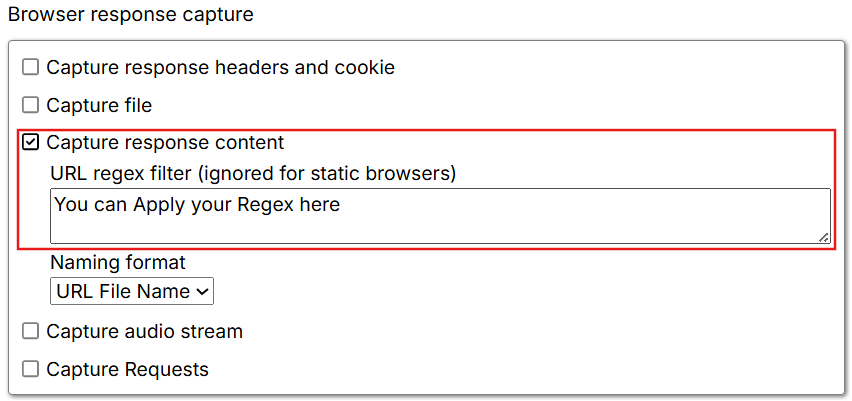Click the chevron arrow on Naming format select

(202, 291)
